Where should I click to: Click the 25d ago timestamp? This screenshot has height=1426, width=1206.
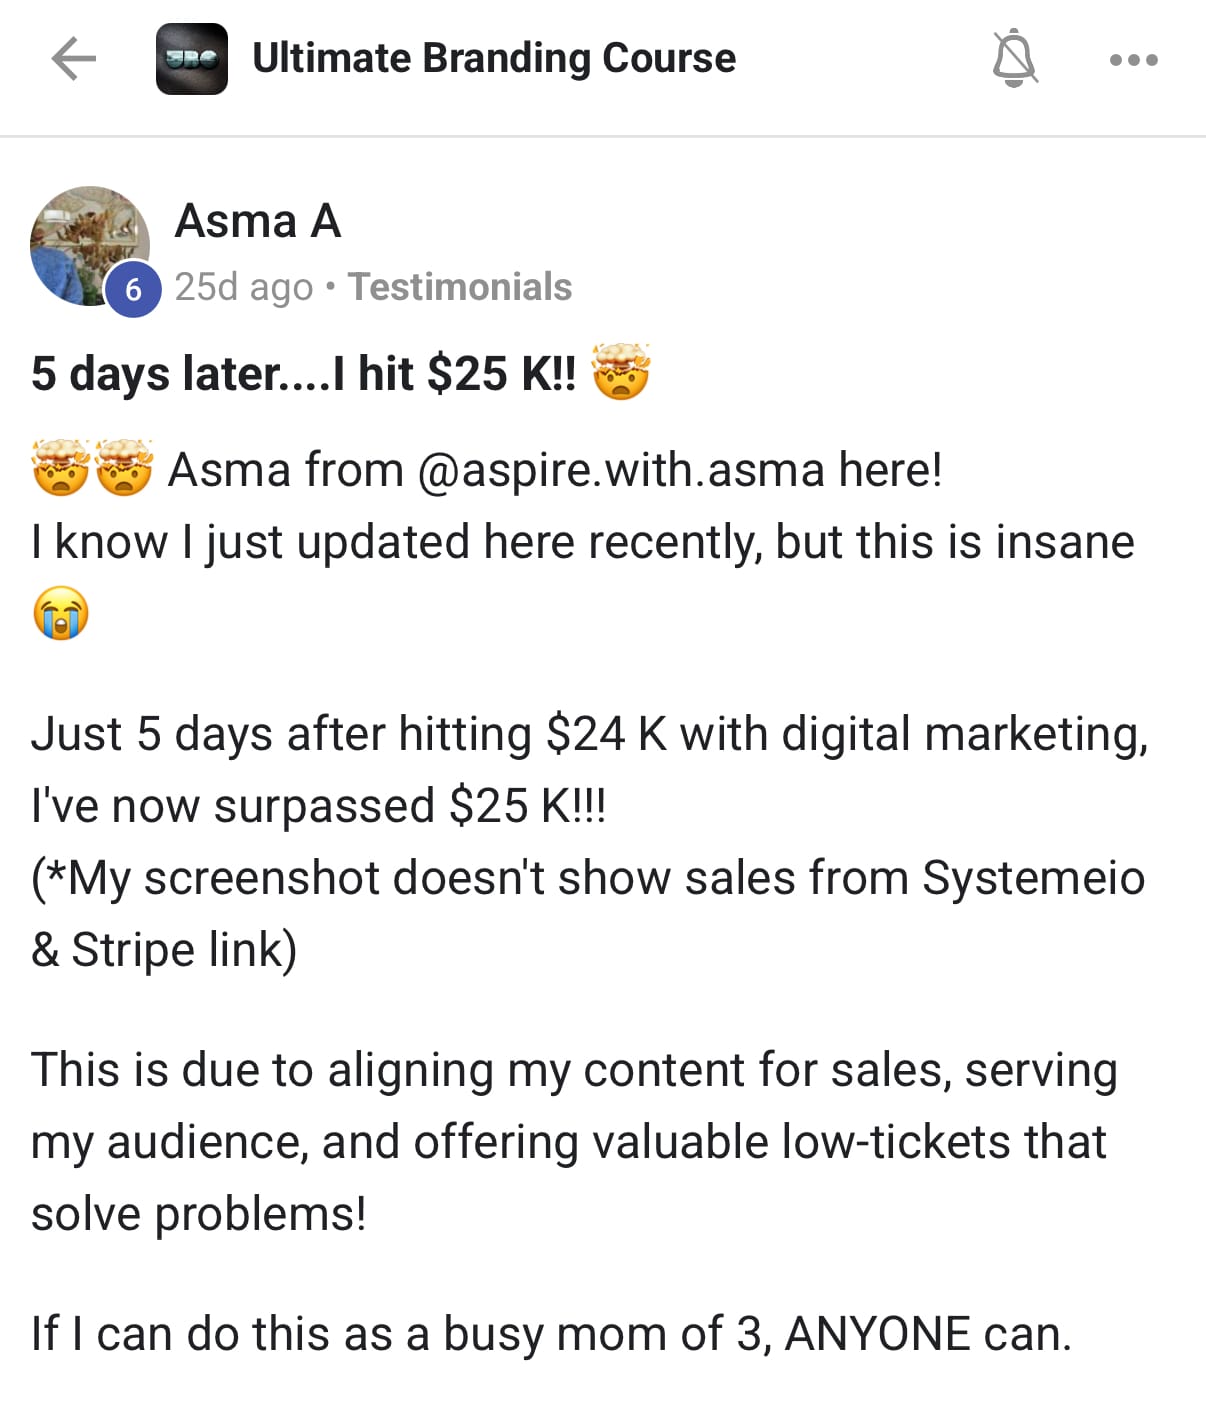[243, 287]
